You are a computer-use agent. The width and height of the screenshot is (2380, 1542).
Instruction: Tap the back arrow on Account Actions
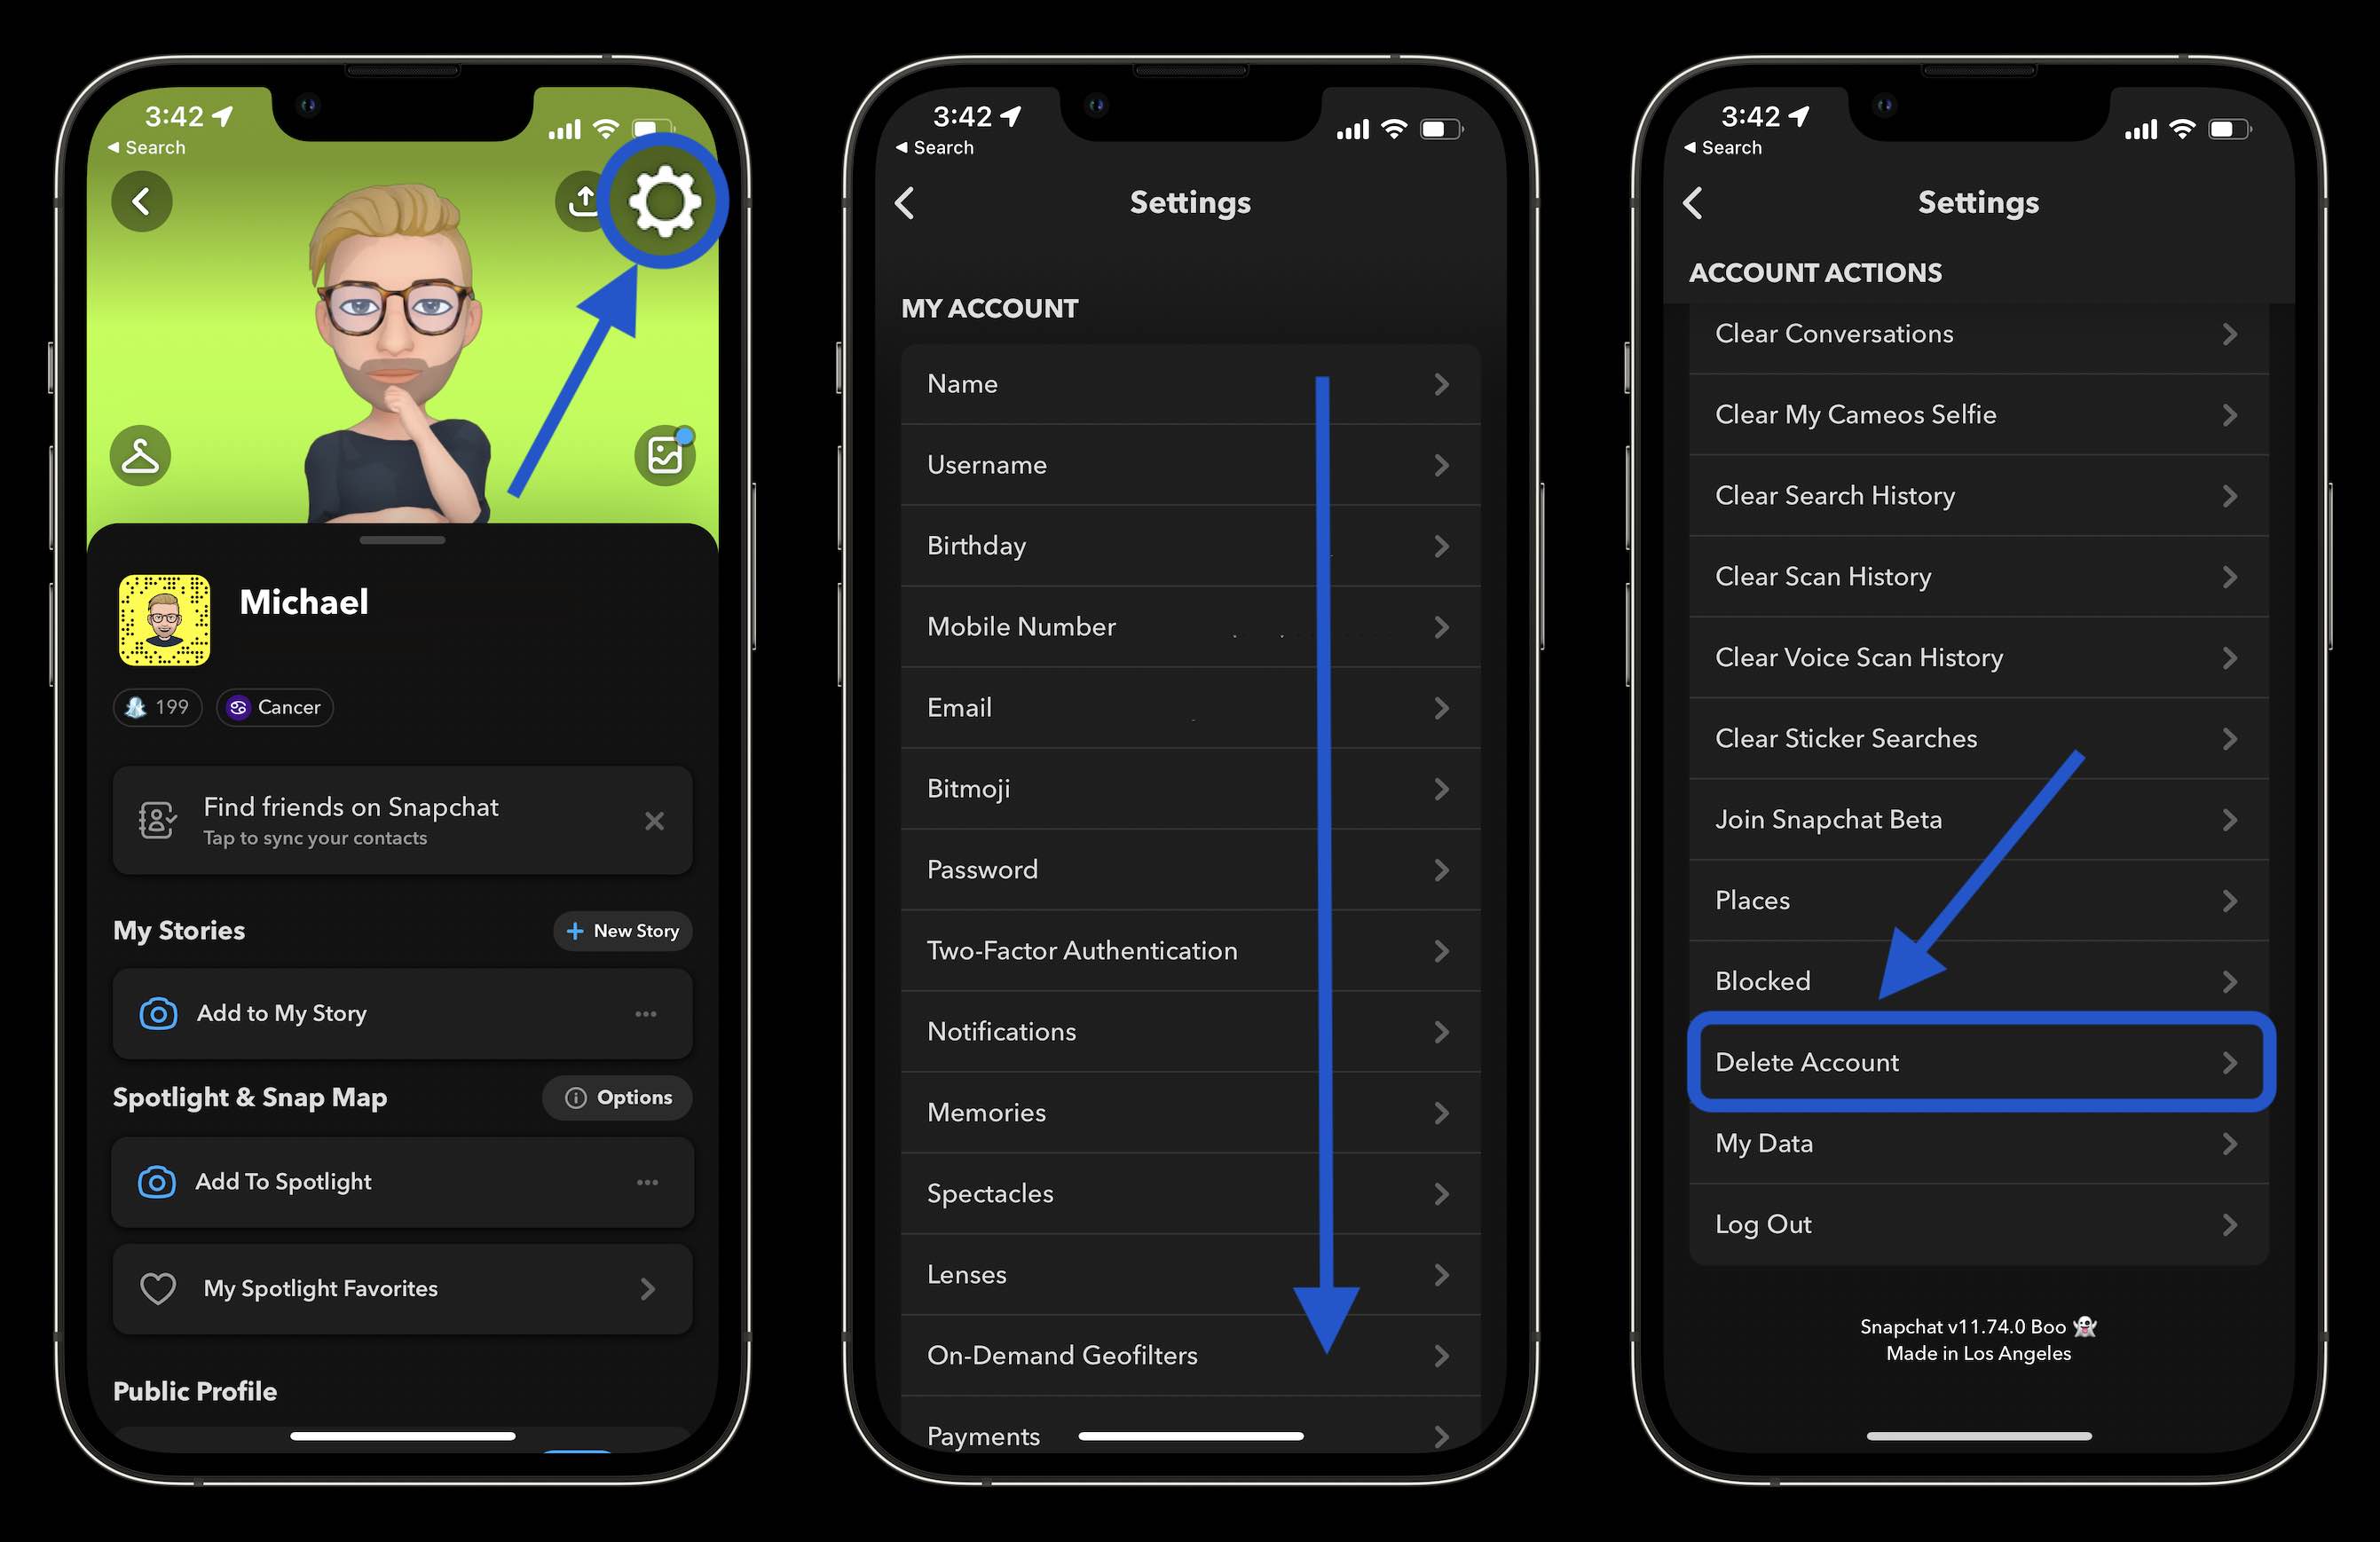(x=1693, y=201)
